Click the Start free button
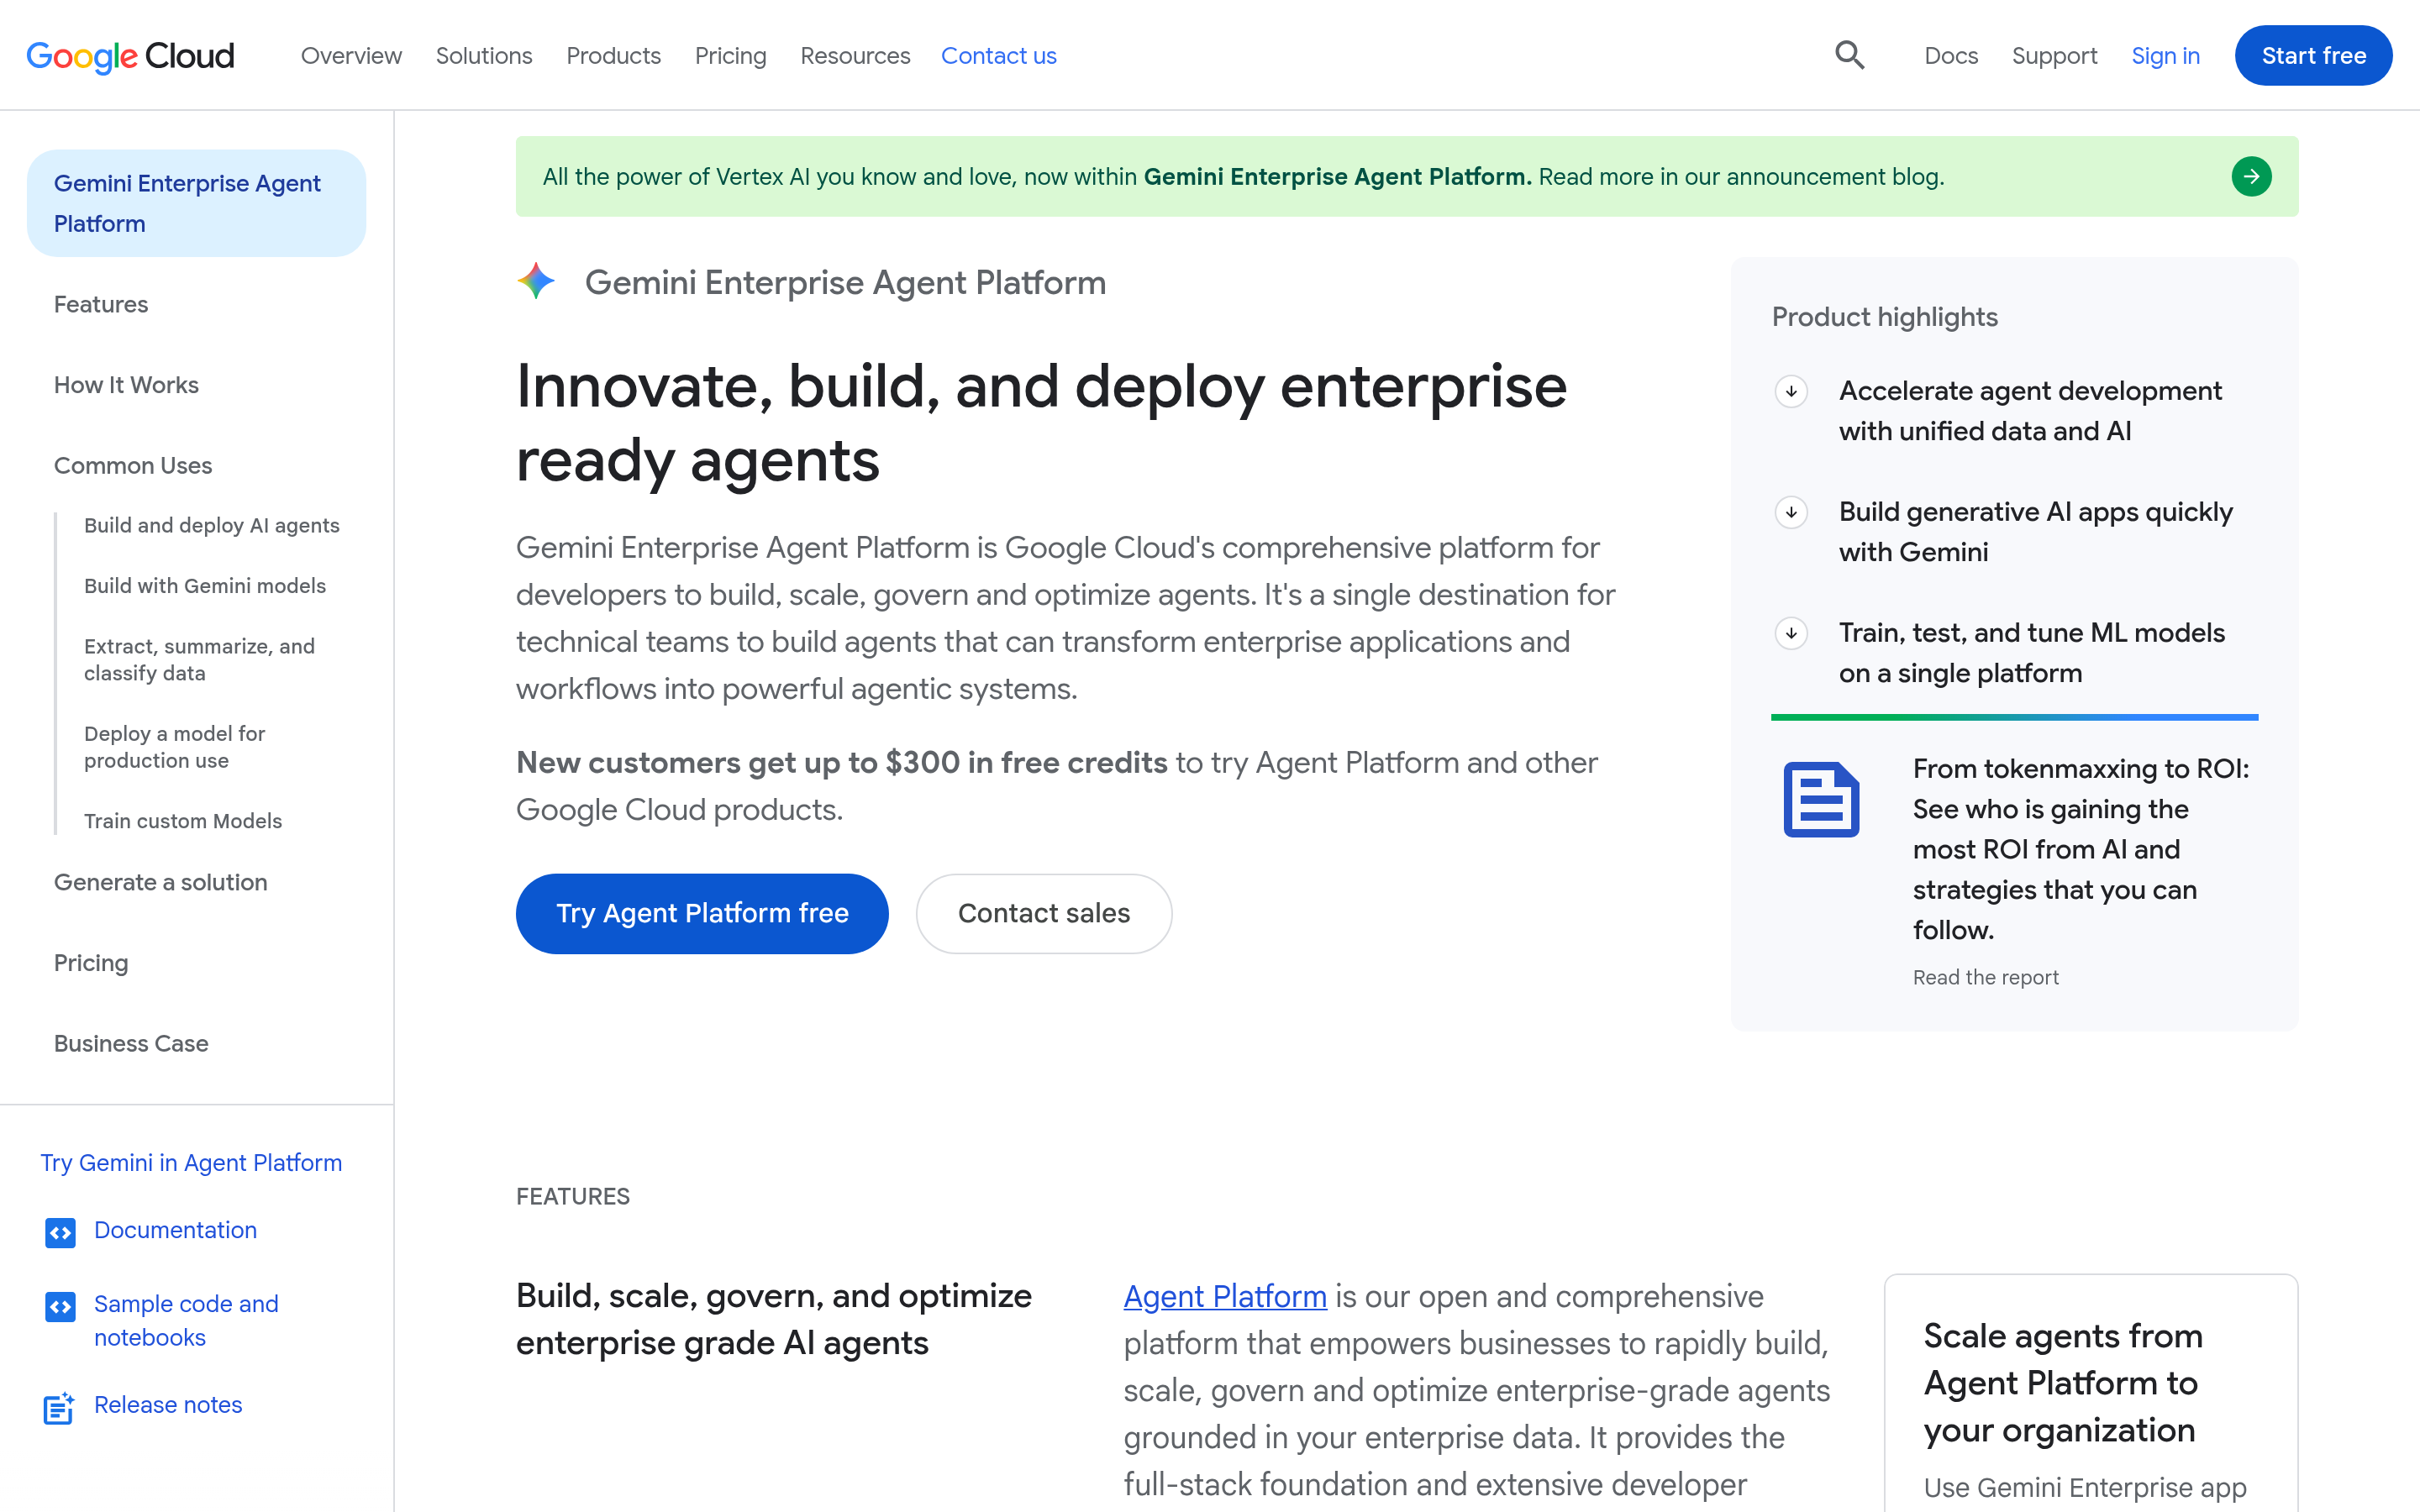2420x1512 pixels. coord(2313,56)
